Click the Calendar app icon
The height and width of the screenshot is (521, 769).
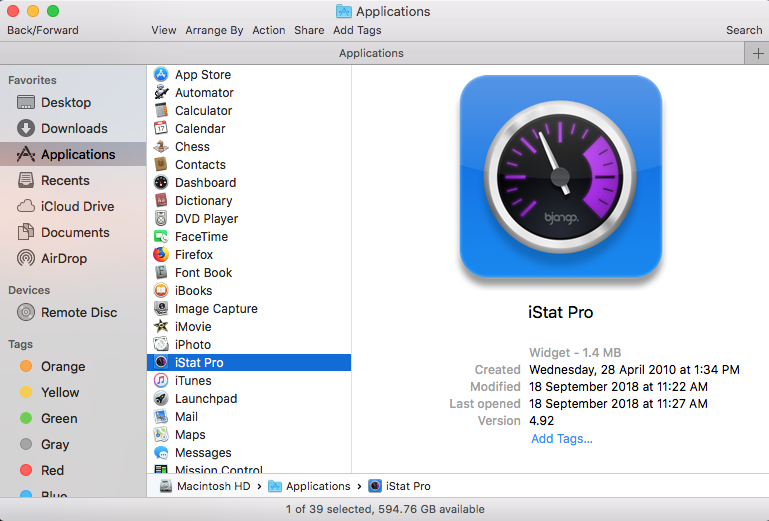[x=161, y=129]
